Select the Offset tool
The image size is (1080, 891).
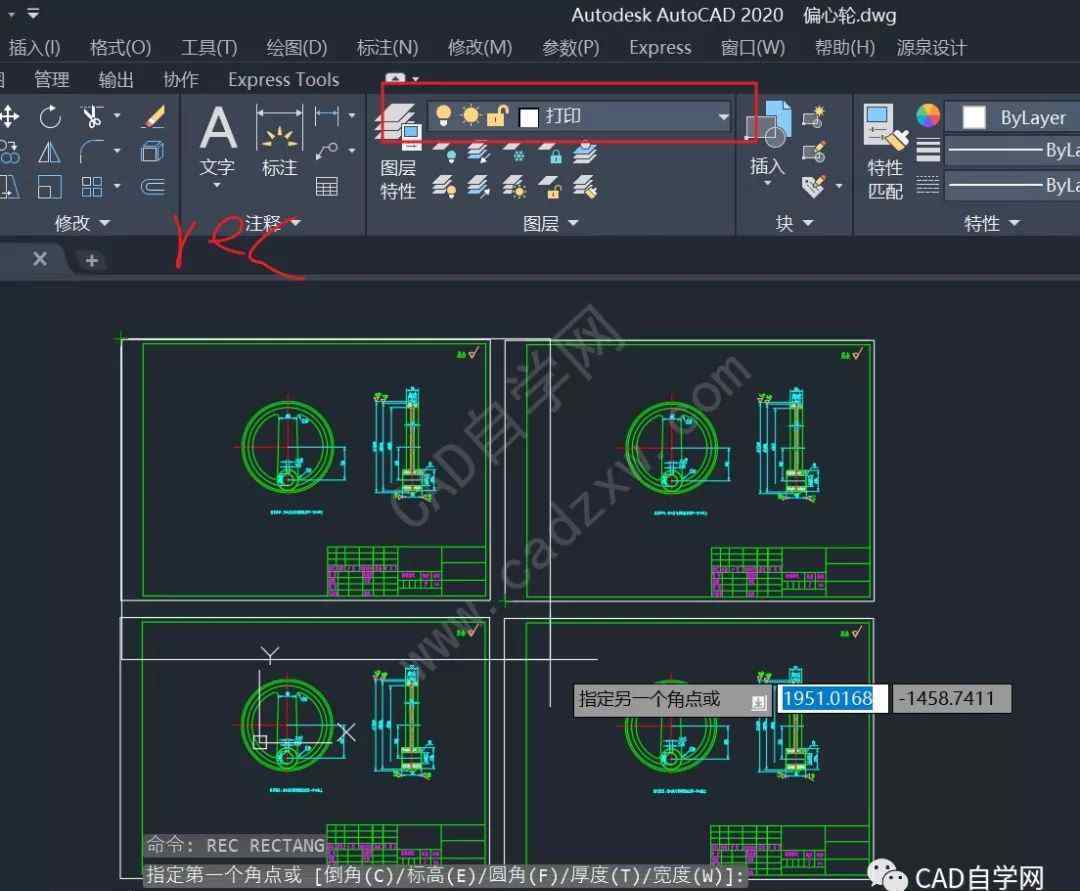(x=152, y=187)
